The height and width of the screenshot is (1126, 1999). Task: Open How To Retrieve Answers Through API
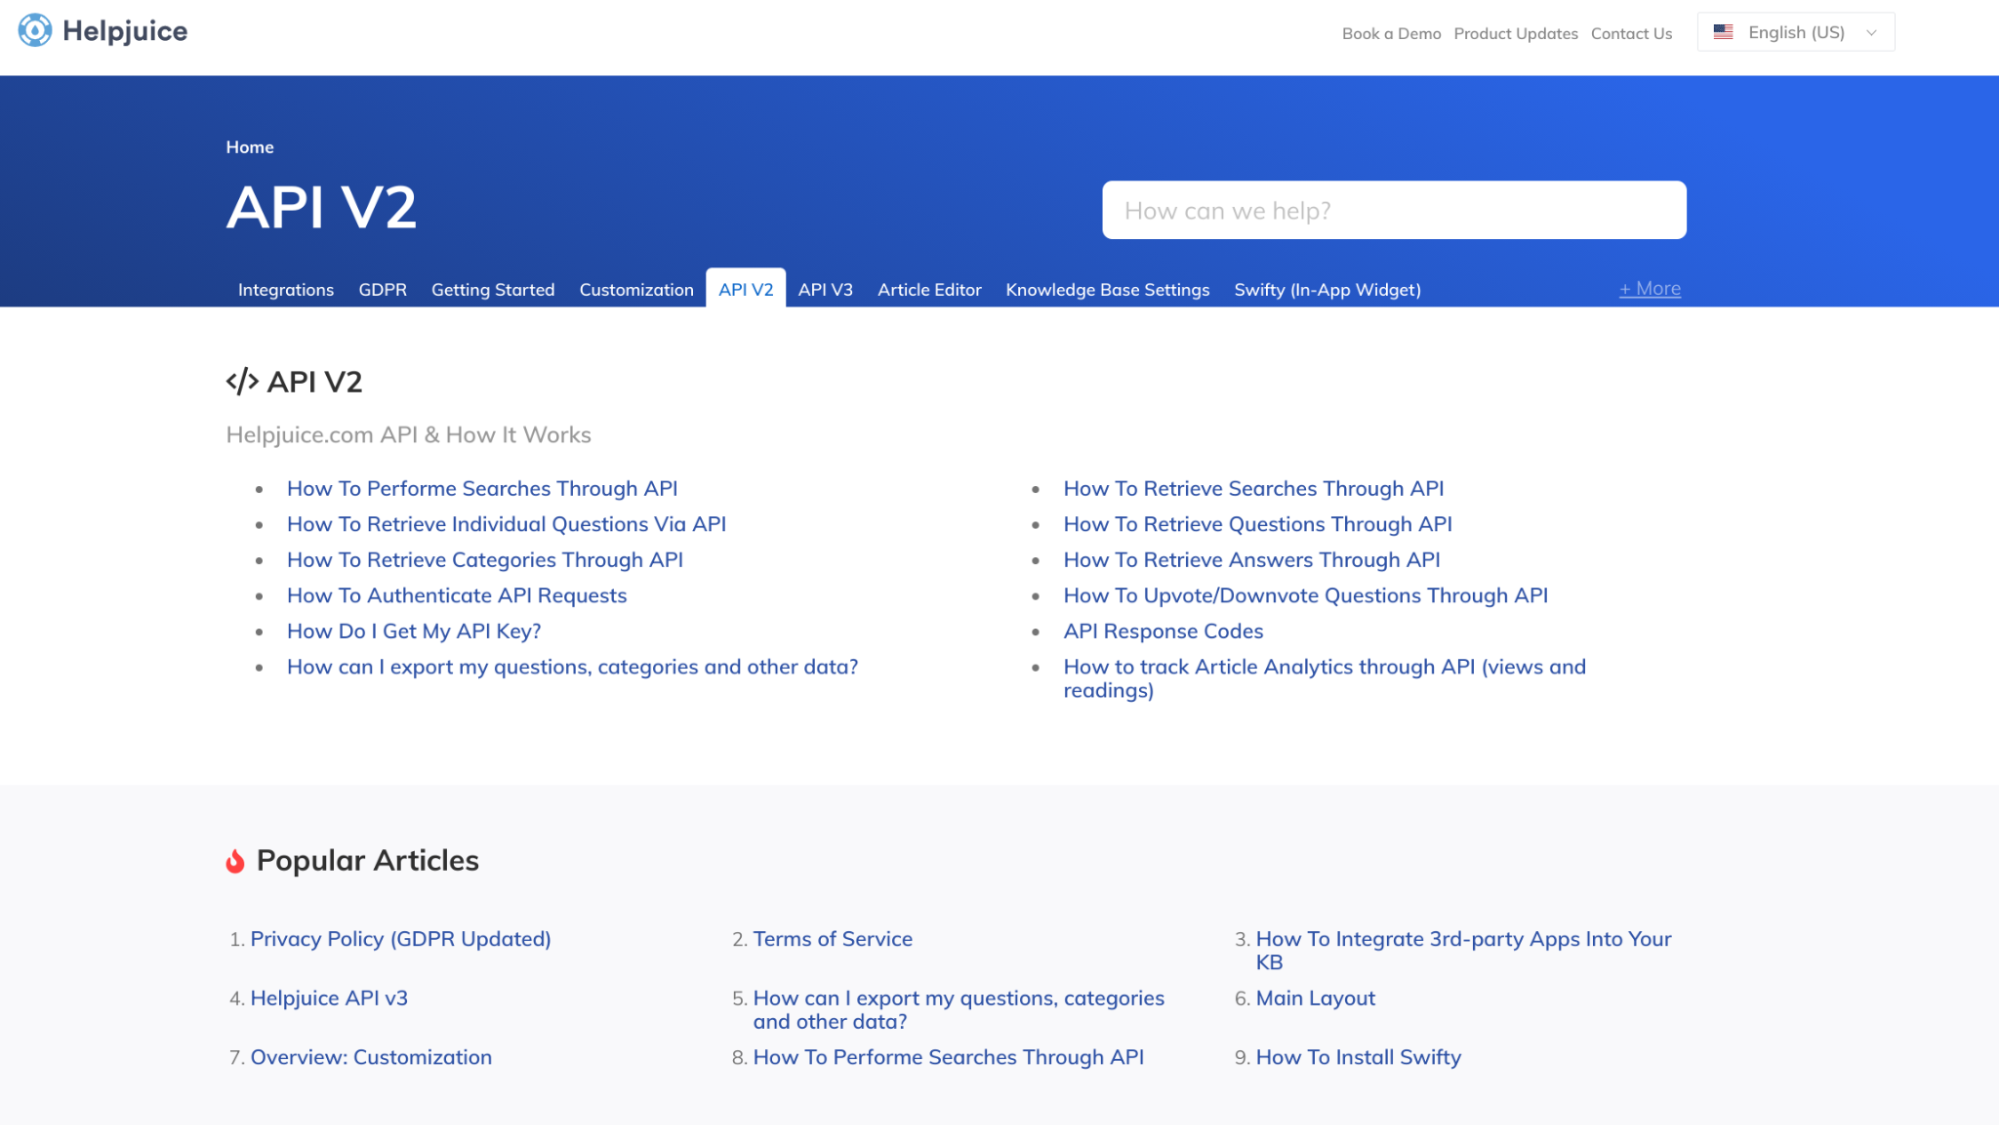1251,560
